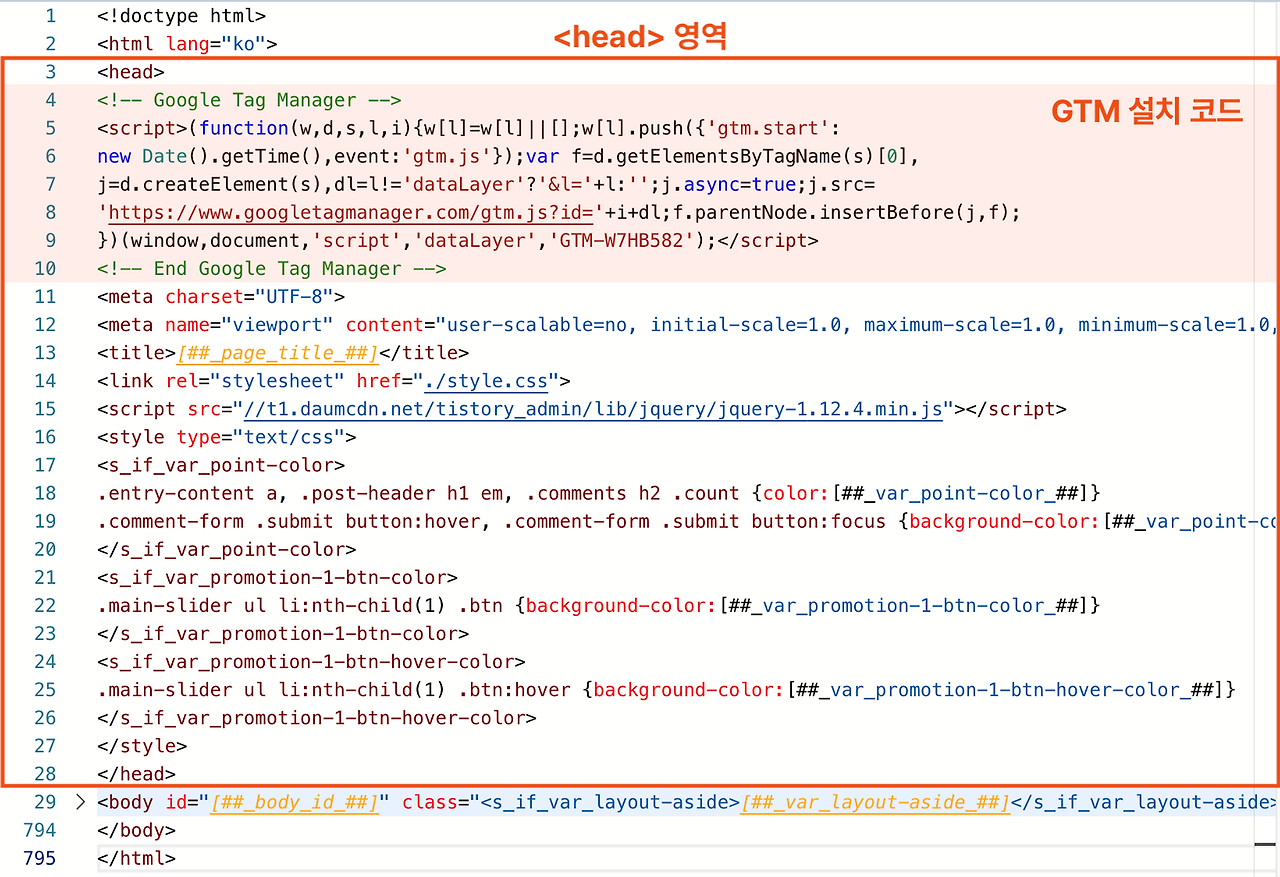1280x877 pixels.
Task: Click the [##_body_id_##] placeholder in the body tag
Action: [x=294, y=802]
